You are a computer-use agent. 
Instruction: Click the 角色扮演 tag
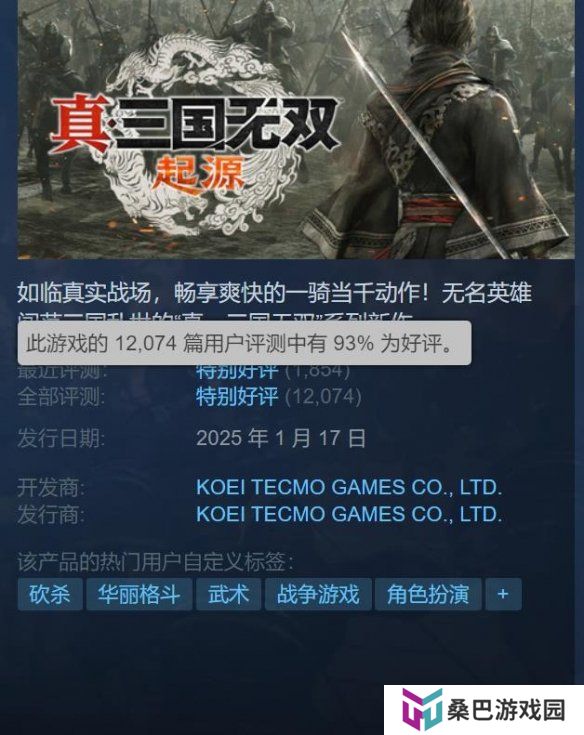click(428, 594)
